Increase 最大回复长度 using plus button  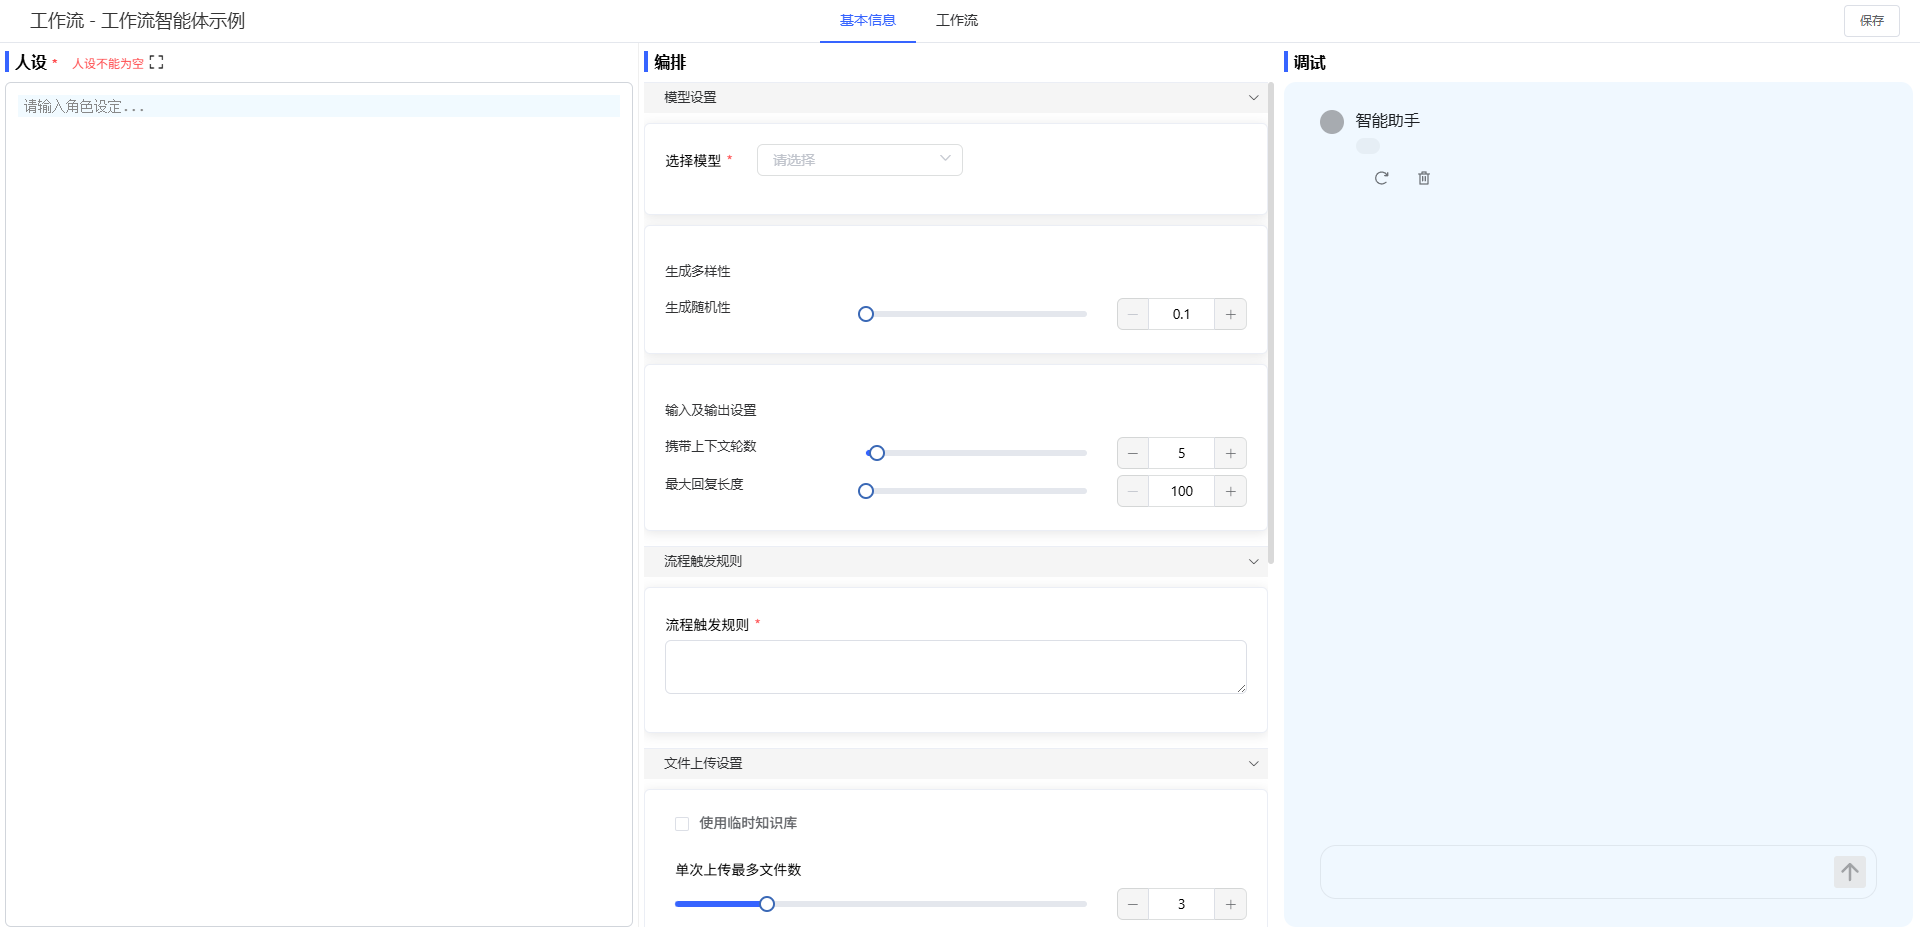pyautogui.click(x=1230, y=491)
